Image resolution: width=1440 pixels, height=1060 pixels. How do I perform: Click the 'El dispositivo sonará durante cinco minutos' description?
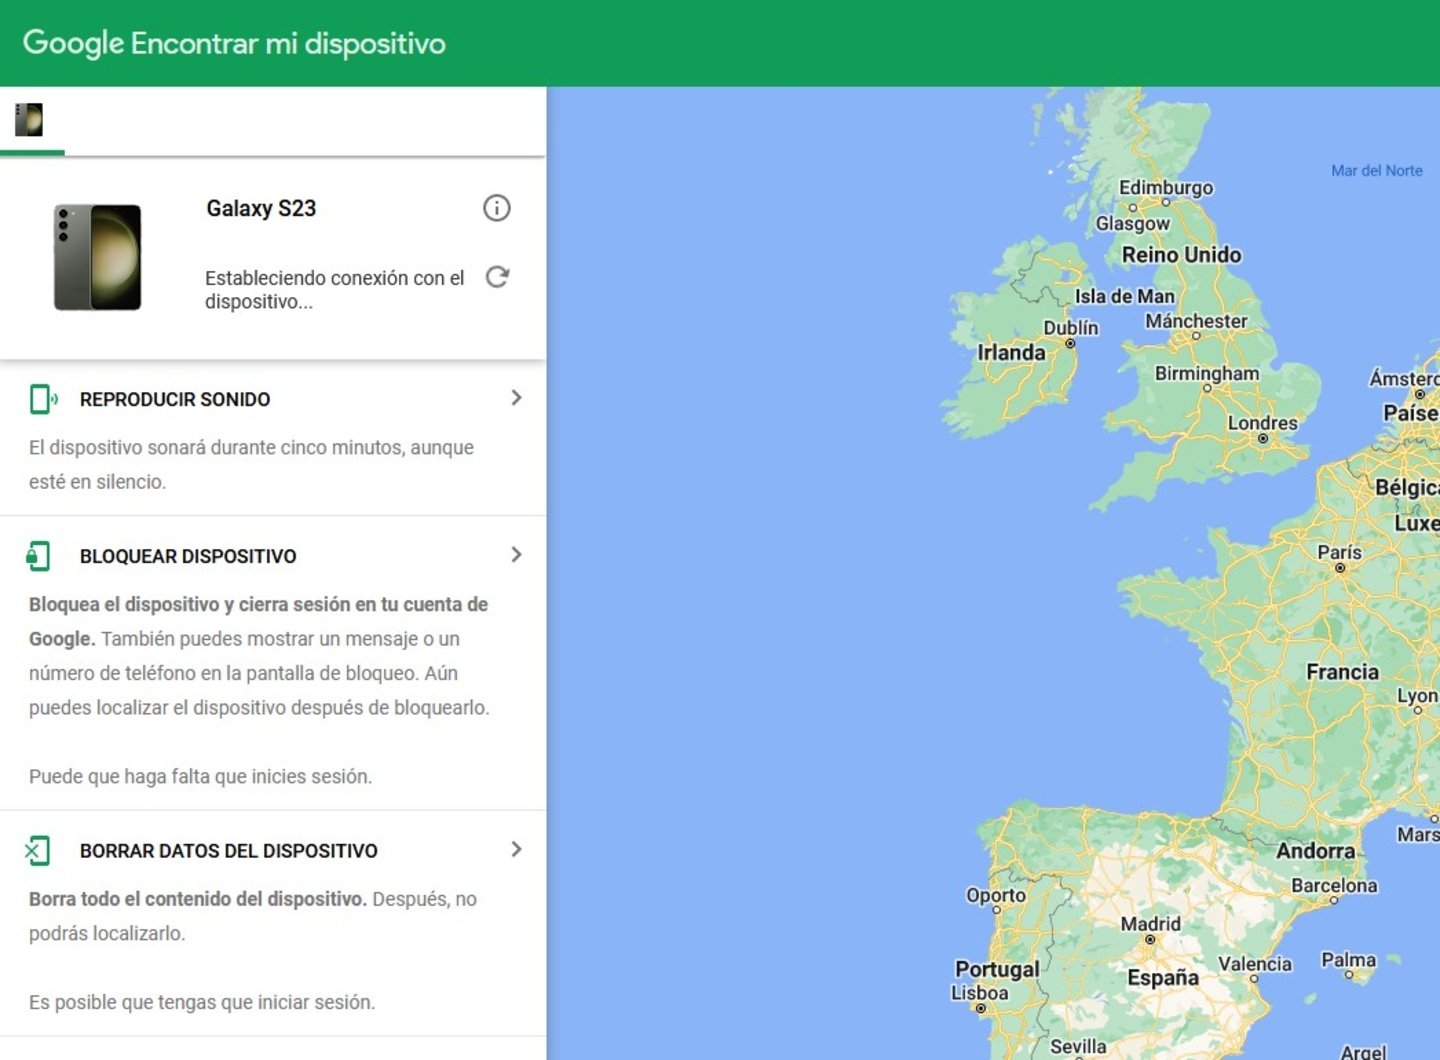click(x=251, y=464)
